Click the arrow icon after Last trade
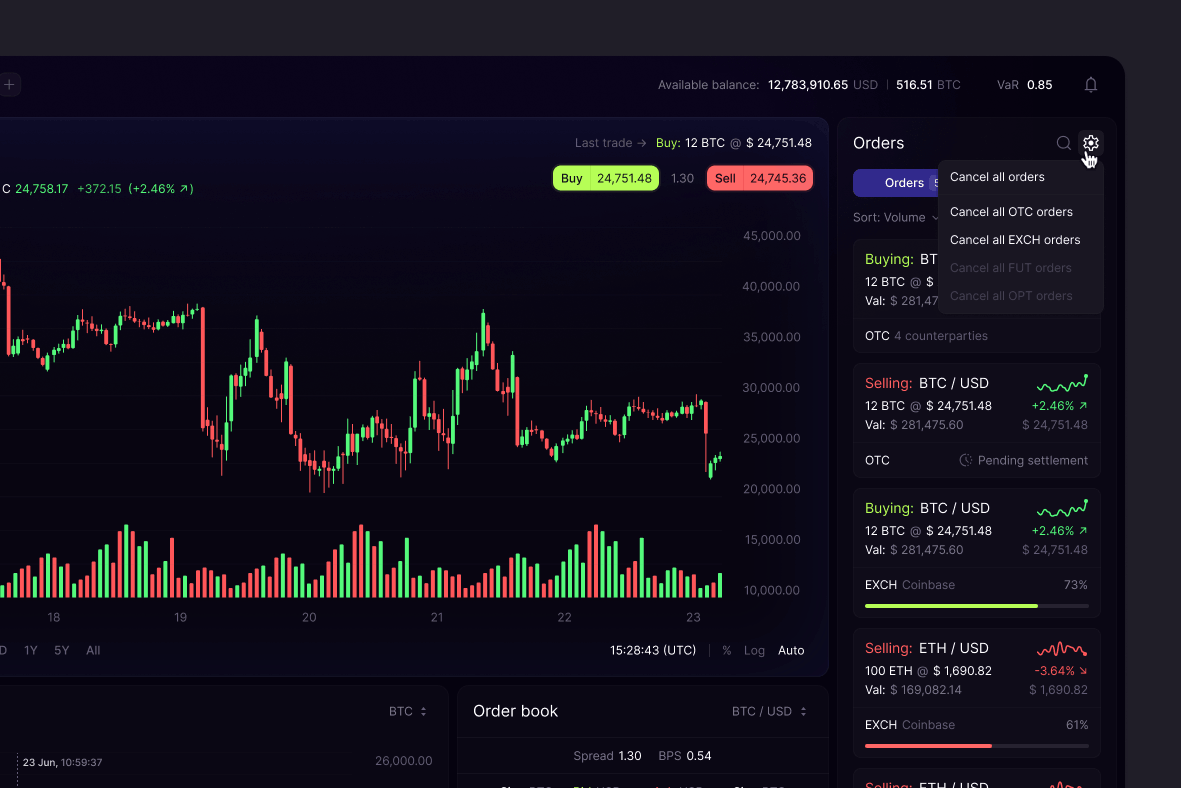The width and height of the screenshot is (1181, 788). point(642,143)
